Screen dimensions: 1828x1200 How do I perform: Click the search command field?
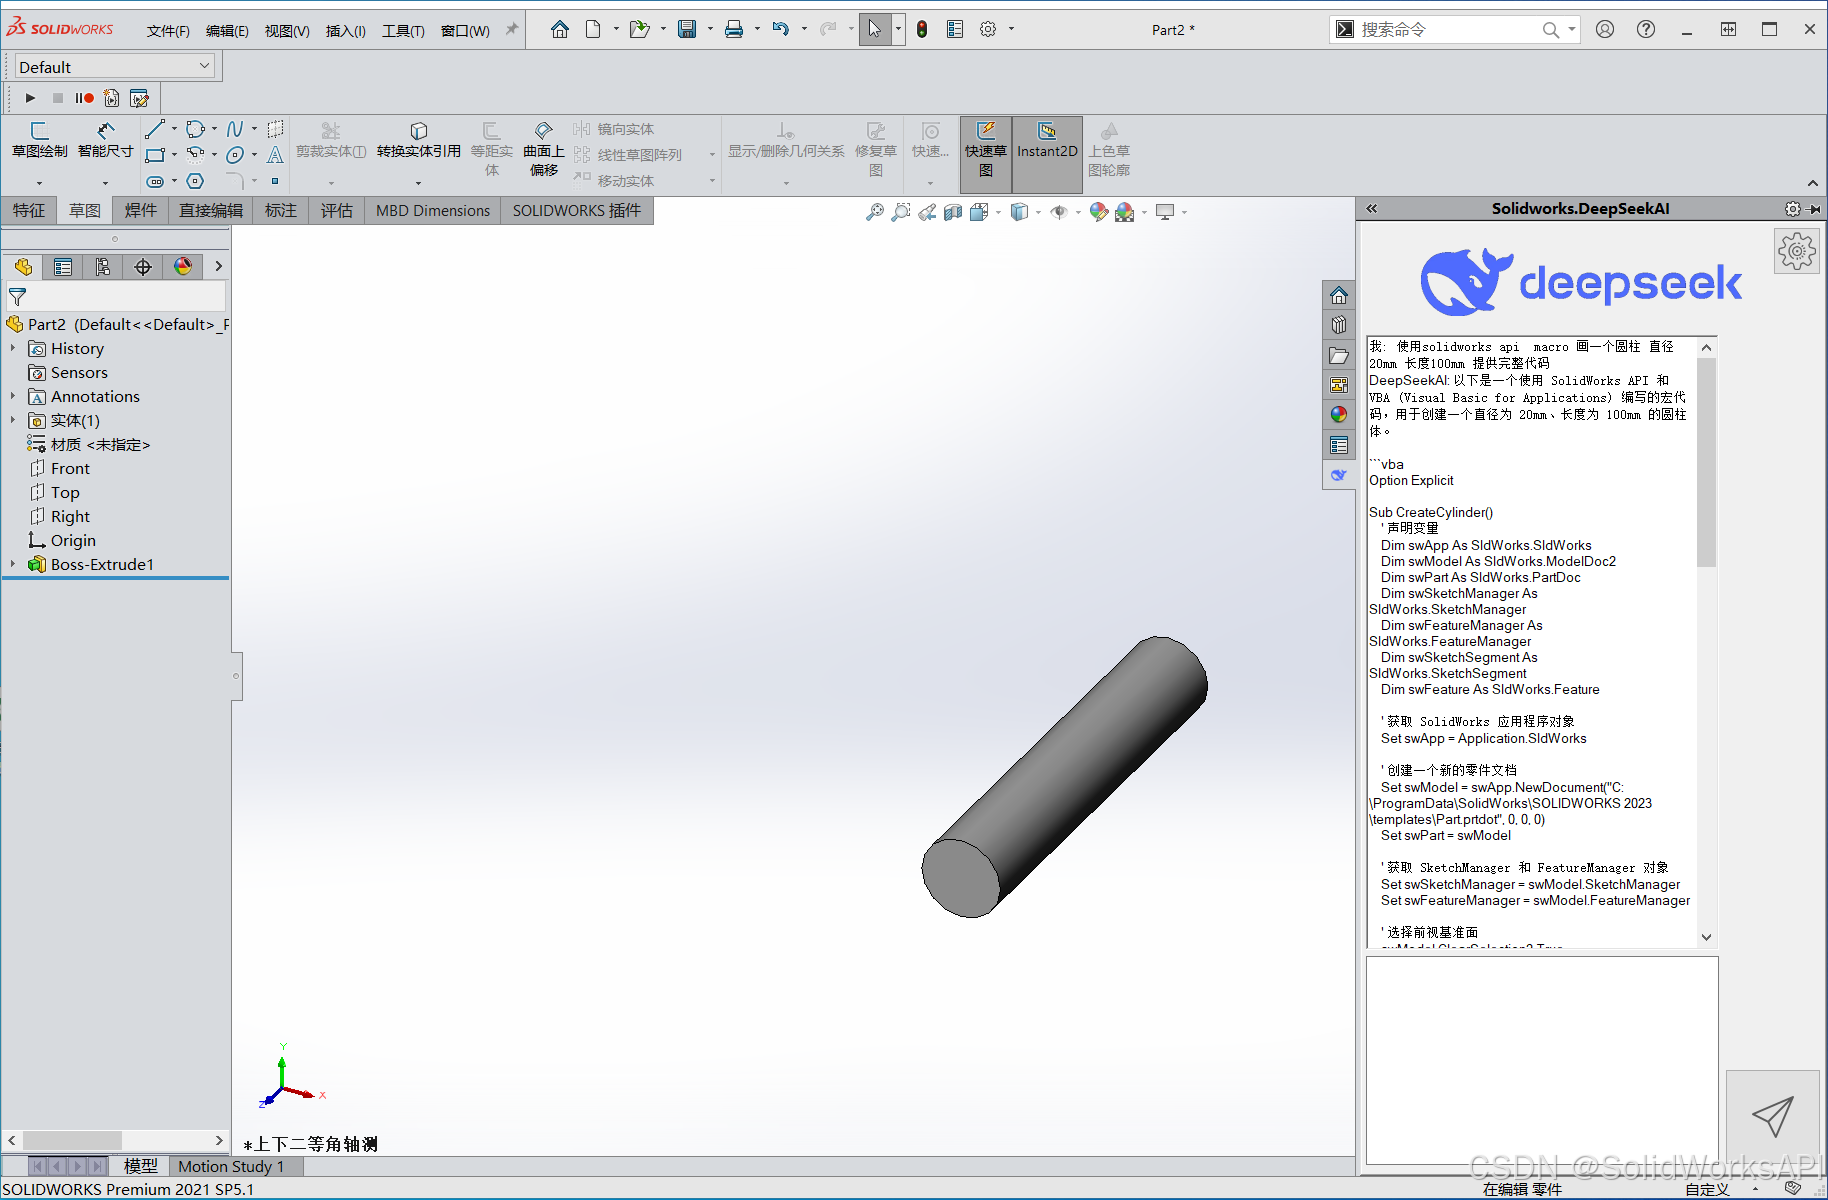(x=1450, y=30)
